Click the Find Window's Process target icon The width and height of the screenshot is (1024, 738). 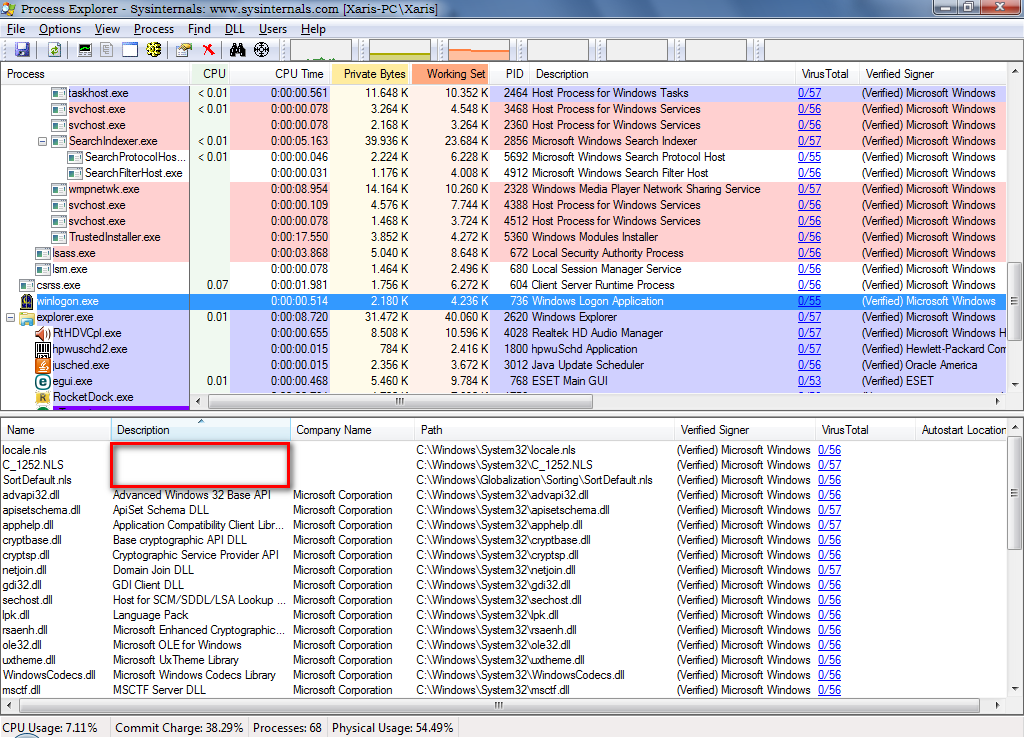click(x=262, y=50)
